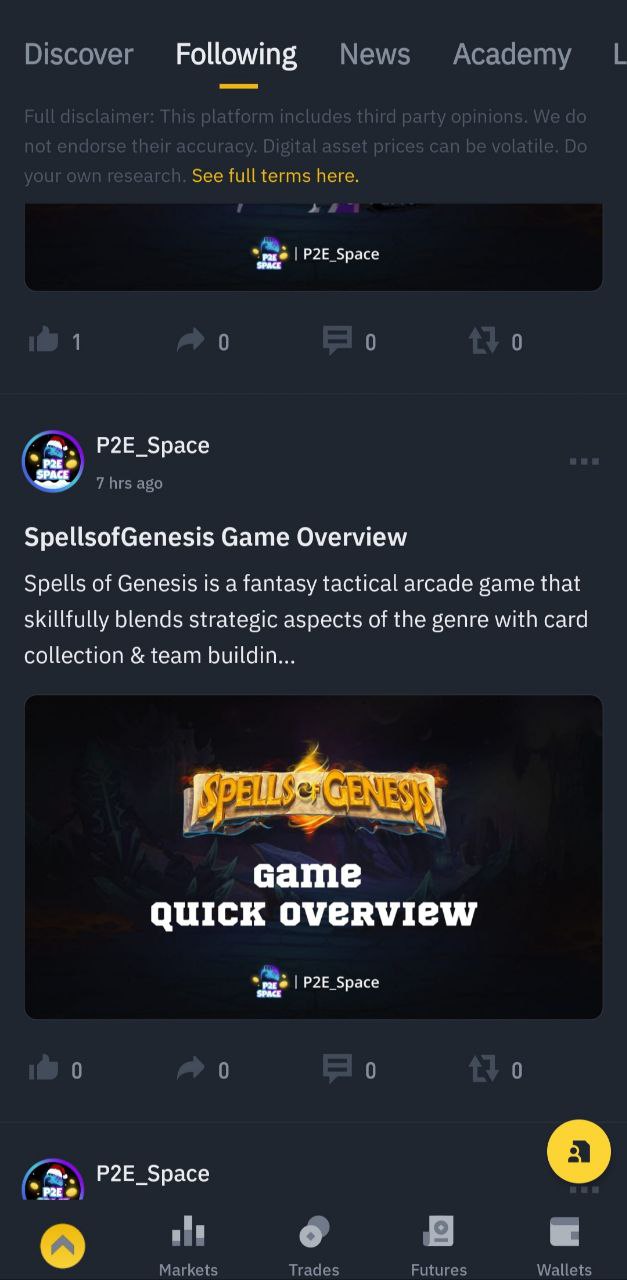Screen dimensions: 627x1280
Task: Open the See full terms here link
Action: [x=275, y=176]
